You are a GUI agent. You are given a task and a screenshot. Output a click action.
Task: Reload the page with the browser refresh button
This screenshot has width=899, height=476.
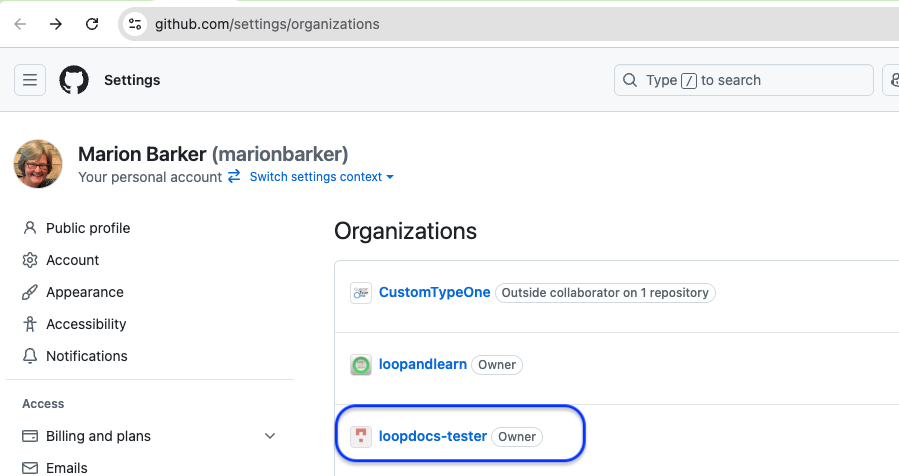(92, 24)
